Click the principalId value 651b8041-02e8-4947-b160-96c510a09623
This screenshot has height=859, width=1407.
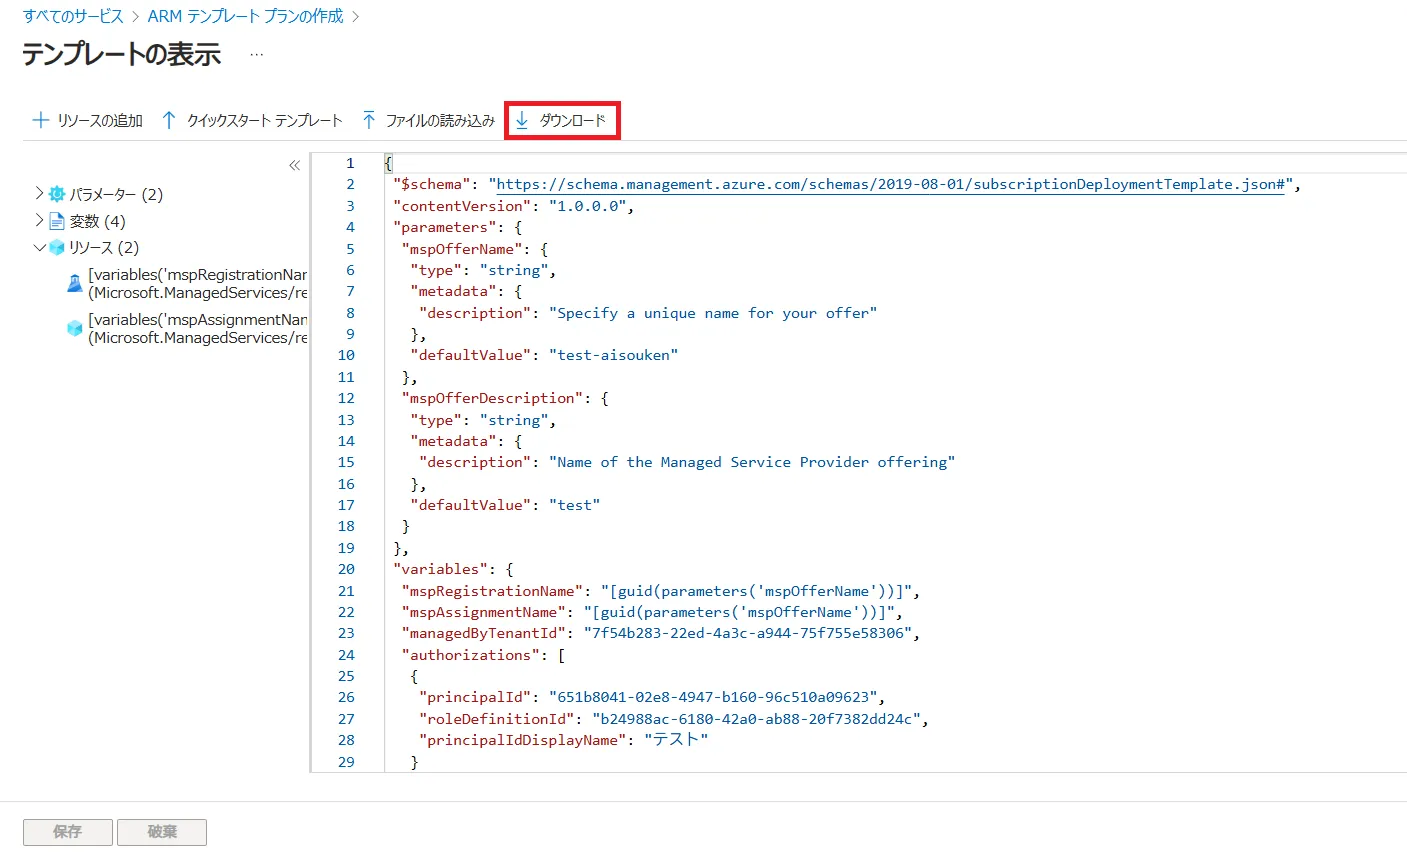pos(713,697)
